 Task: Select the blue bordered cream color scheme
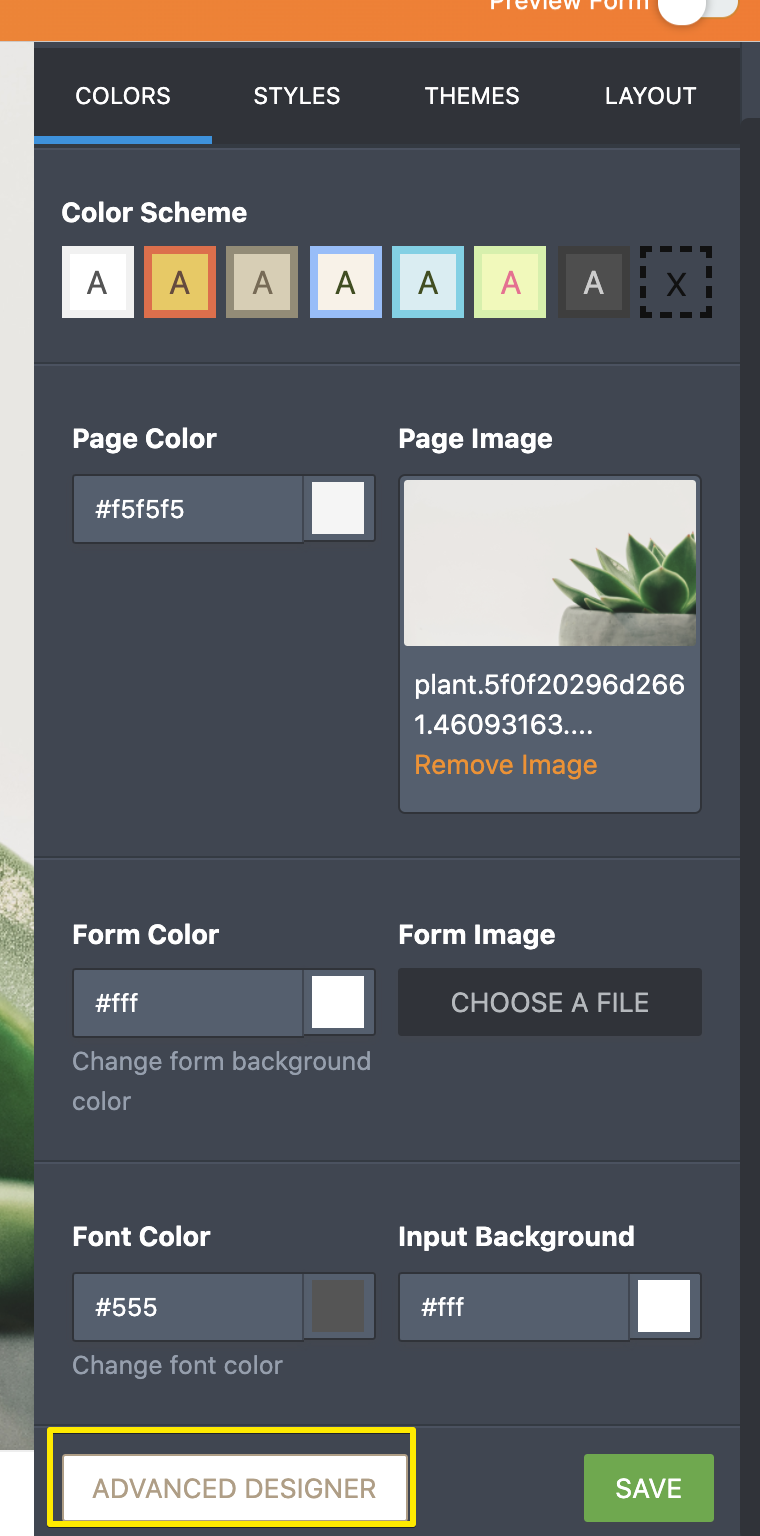point(345,283)
